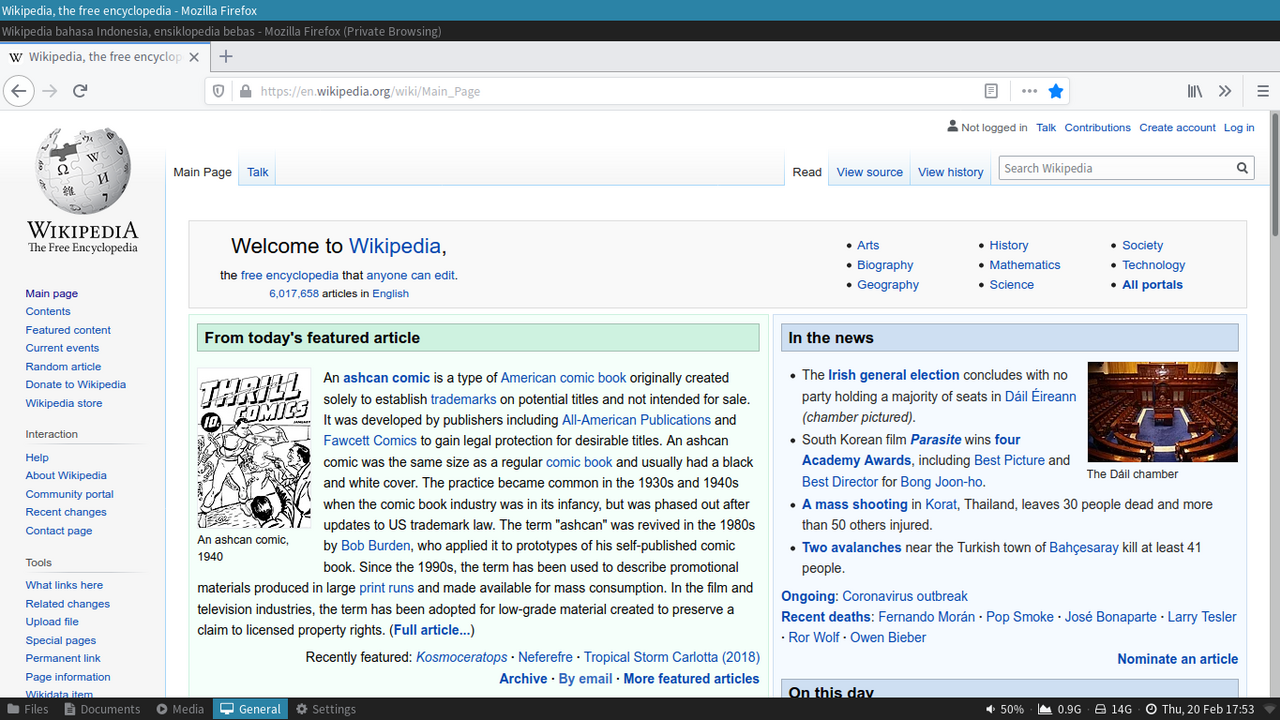Open Firefox hamburger menu
This screenshot has height=720, width=1280.
coord(1263,91)
